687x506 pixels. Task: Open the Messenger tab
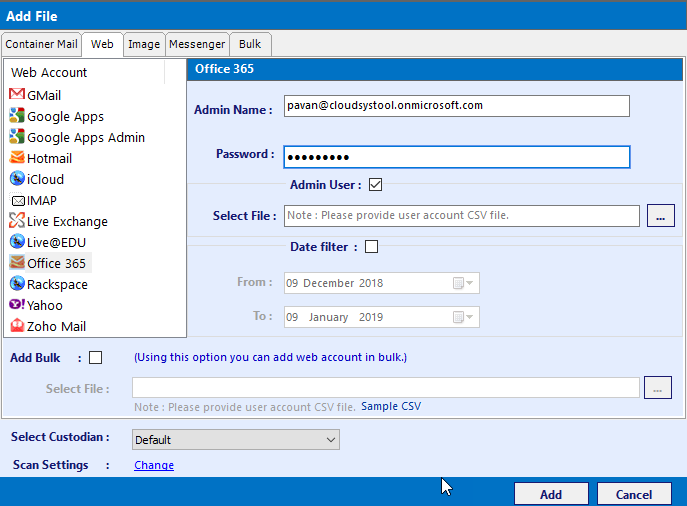pyautogui.click(x=197, y=44)
